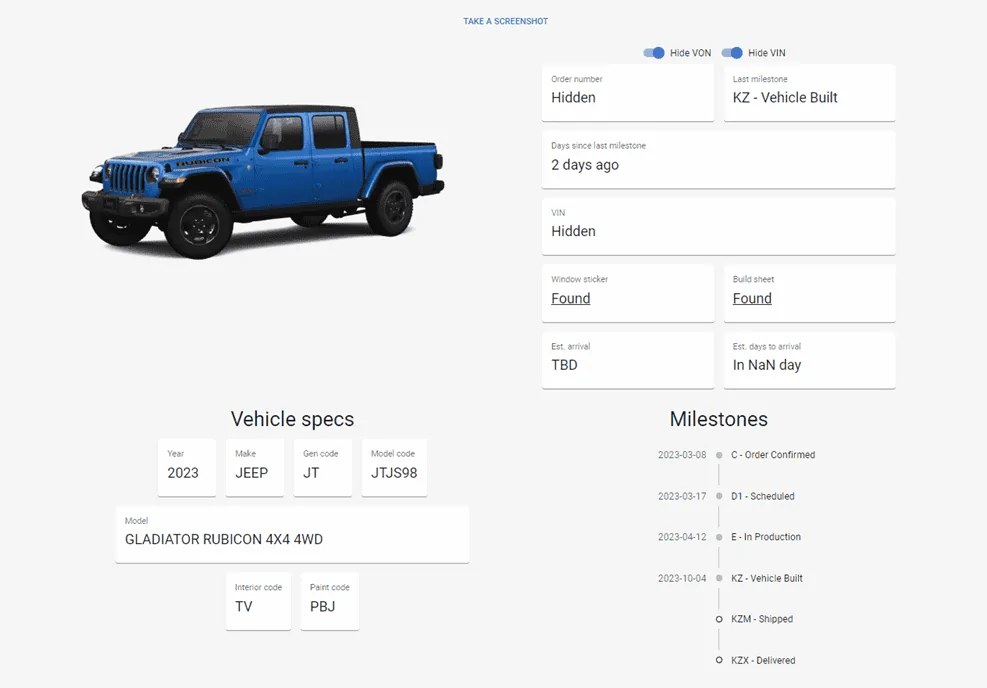Image resolution: width=987 pixels, height=688 pixels.
Task: Click the 2023-04-12 milestone date
Action: 682,537
